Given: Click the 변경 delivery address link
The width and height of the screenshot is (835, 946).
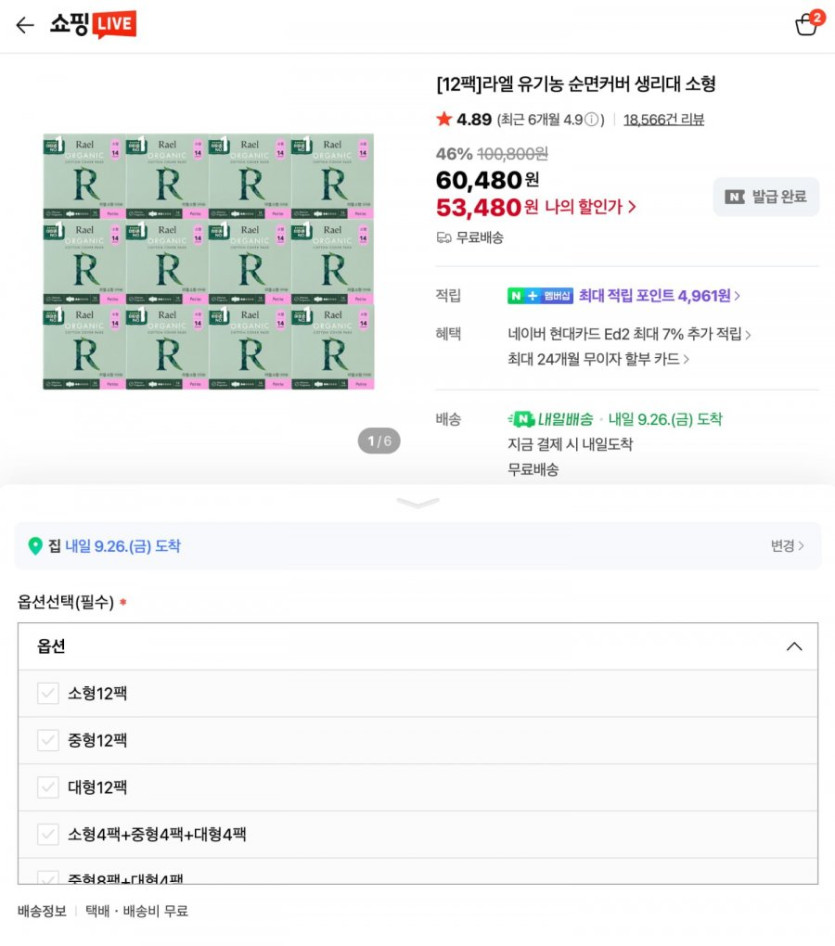Looking at the screenshot, I should pos(787,546).
